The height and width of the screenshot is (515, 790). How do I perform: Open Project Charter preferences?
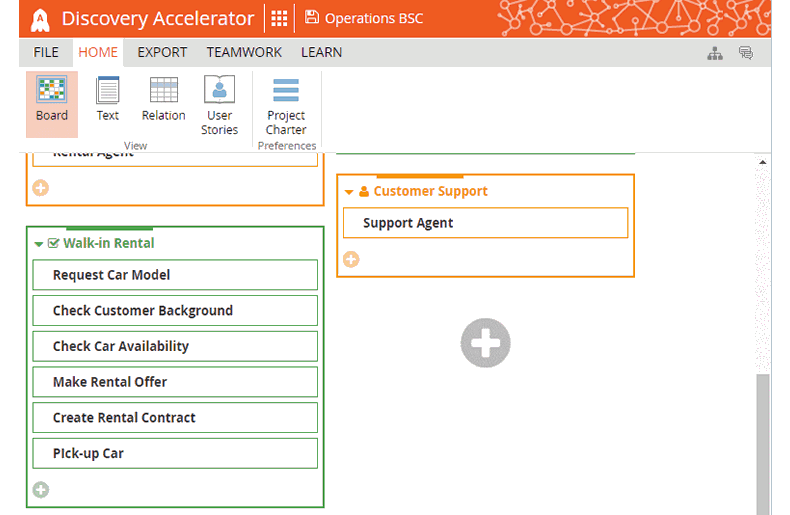[286, 106]
